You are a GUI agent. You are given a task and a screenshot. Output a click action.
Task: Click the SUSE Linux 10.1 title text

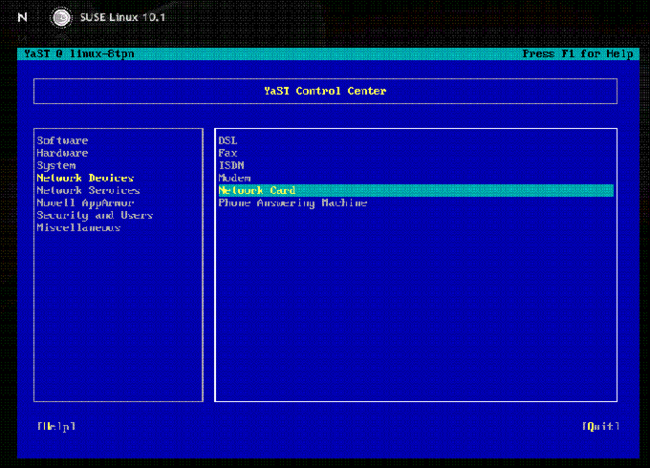tap(122, 17)
